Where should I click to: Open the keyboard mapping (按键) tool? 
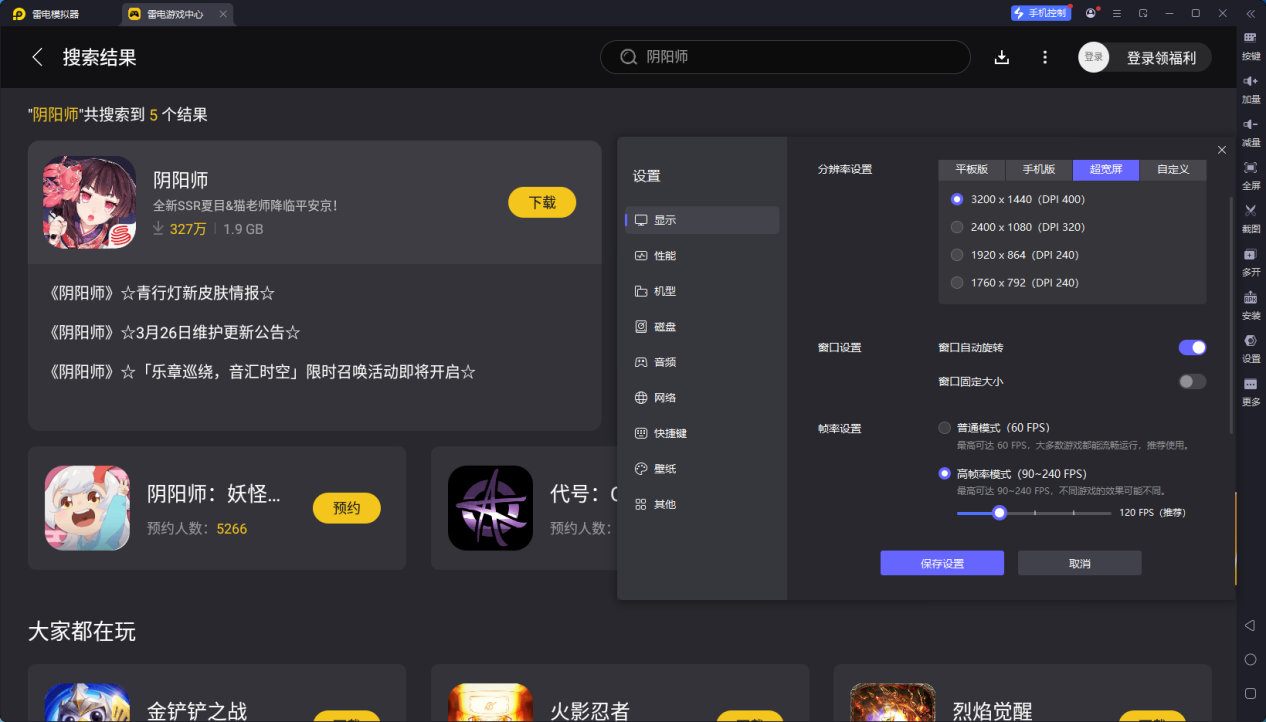click(1251, 40)
